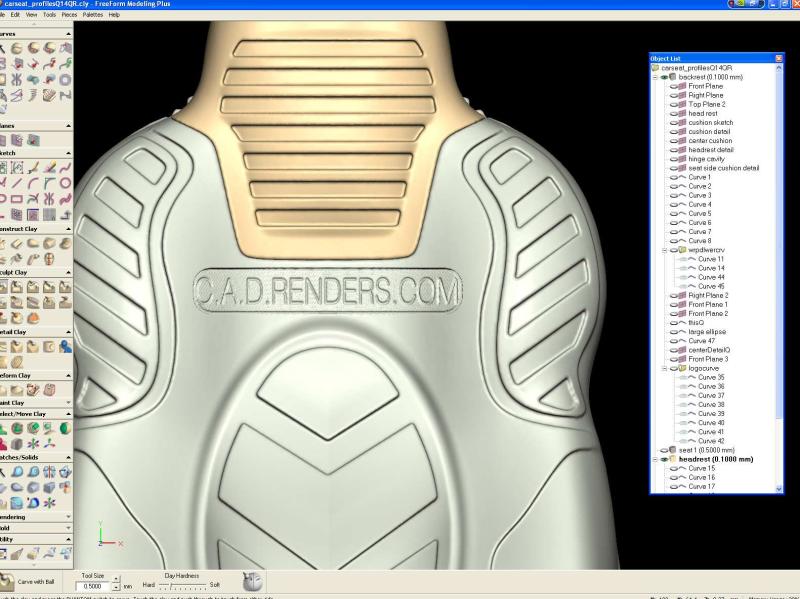The image size is (800, 599).
Task: Collapse the Construct Clay palette section
Action: [x=68, y=229]
